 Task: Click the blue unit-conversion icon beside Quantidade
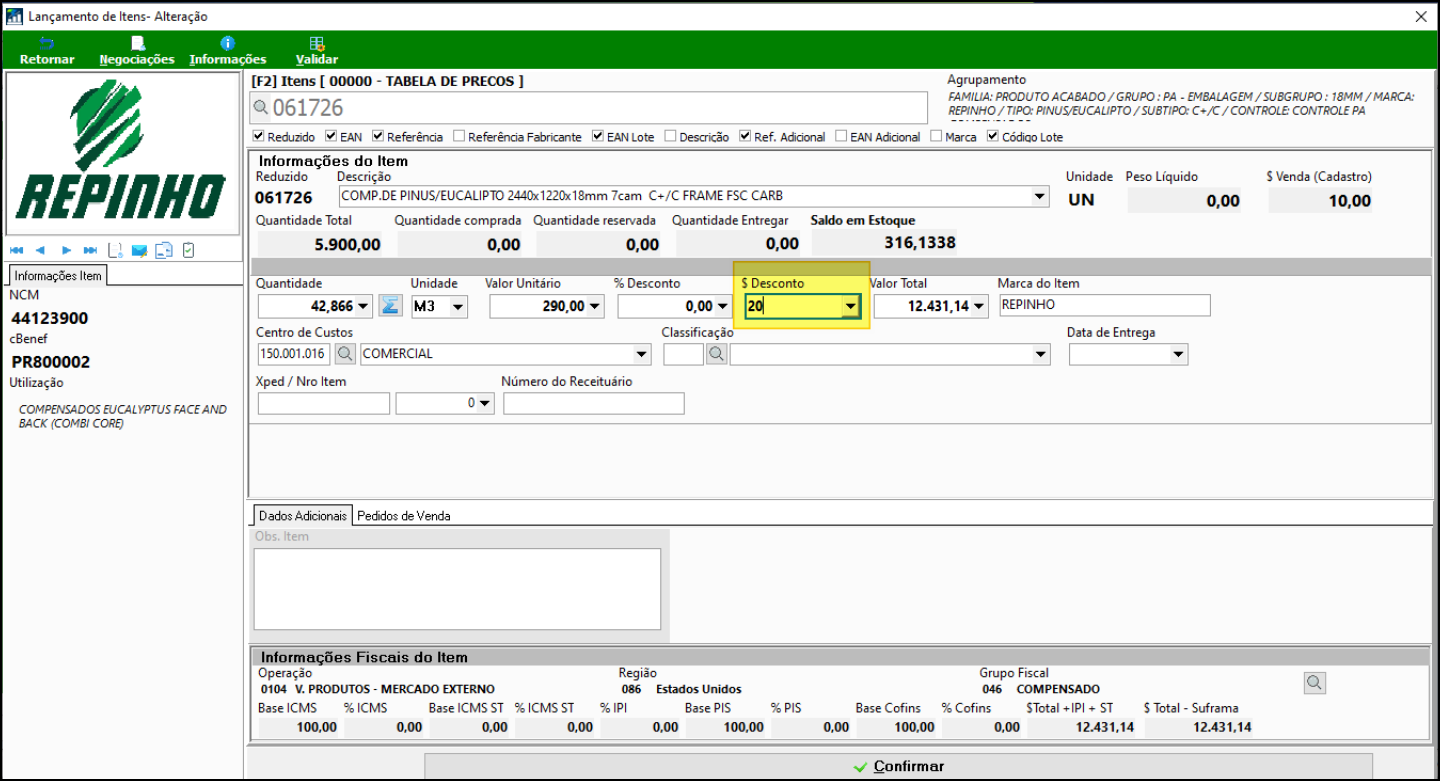pyautogui.click(x=390, y=305)
